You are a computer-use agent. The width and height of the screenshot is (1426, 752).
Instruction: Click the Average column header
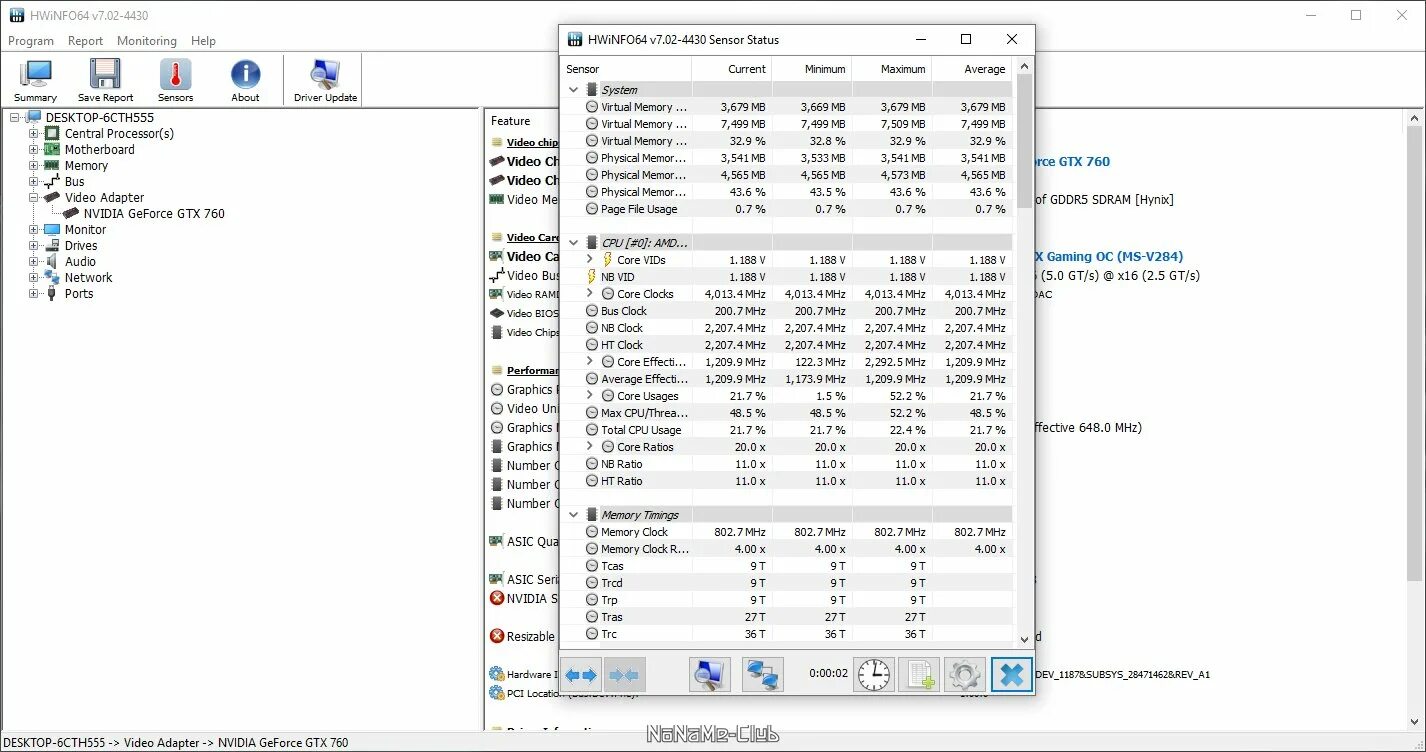point(971,69)
